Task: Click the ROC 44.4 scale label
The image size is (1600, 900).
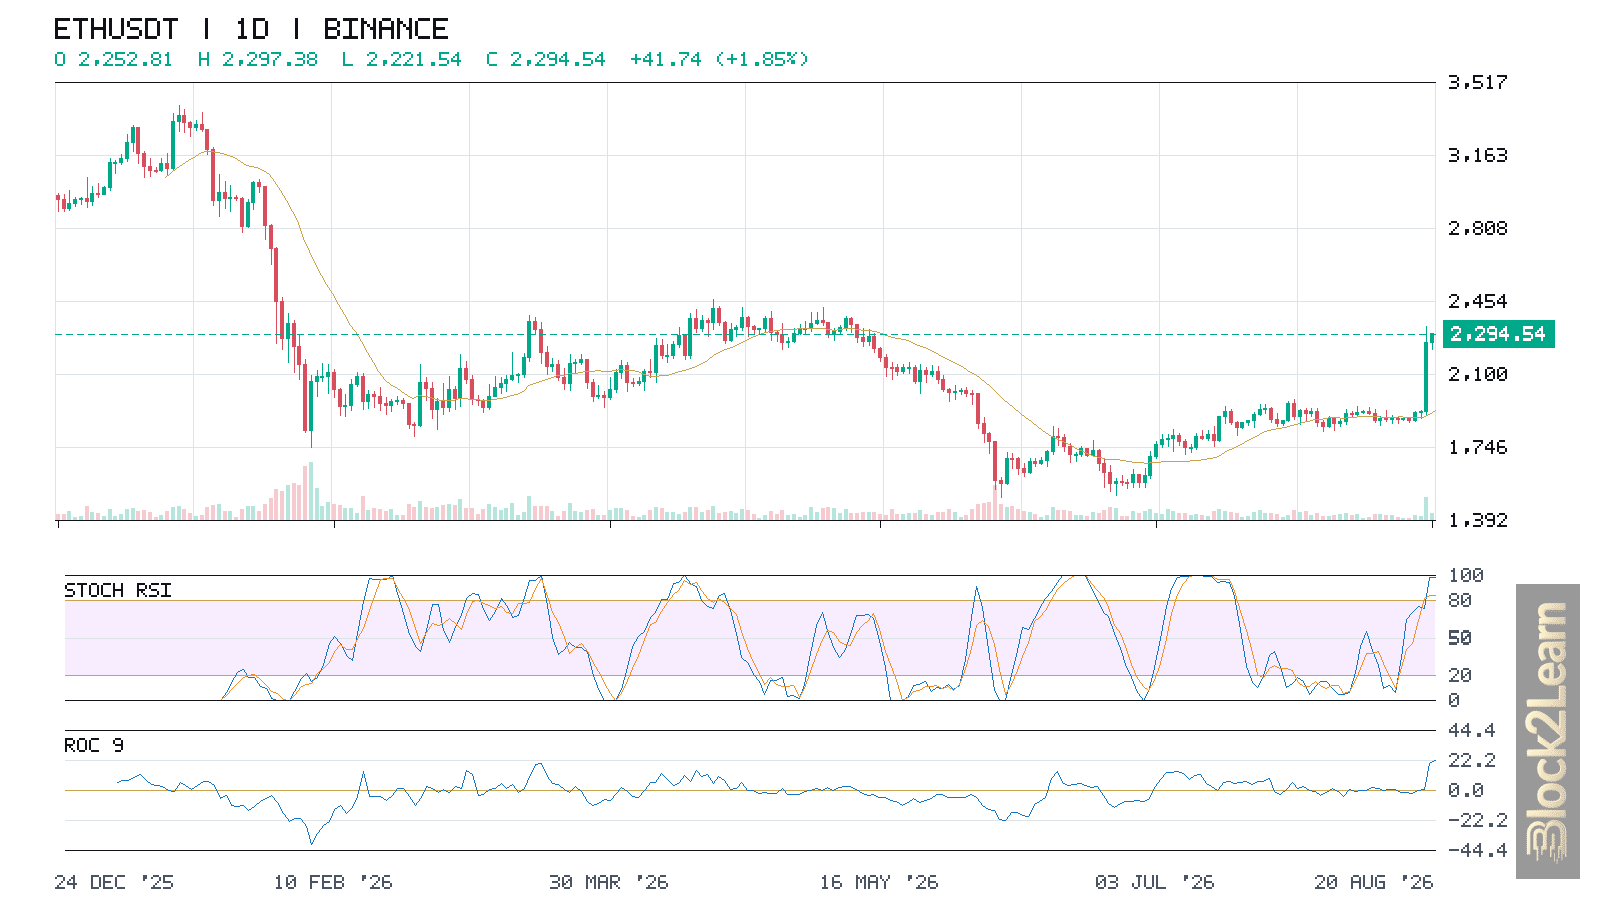Action: click(1472, 730)
